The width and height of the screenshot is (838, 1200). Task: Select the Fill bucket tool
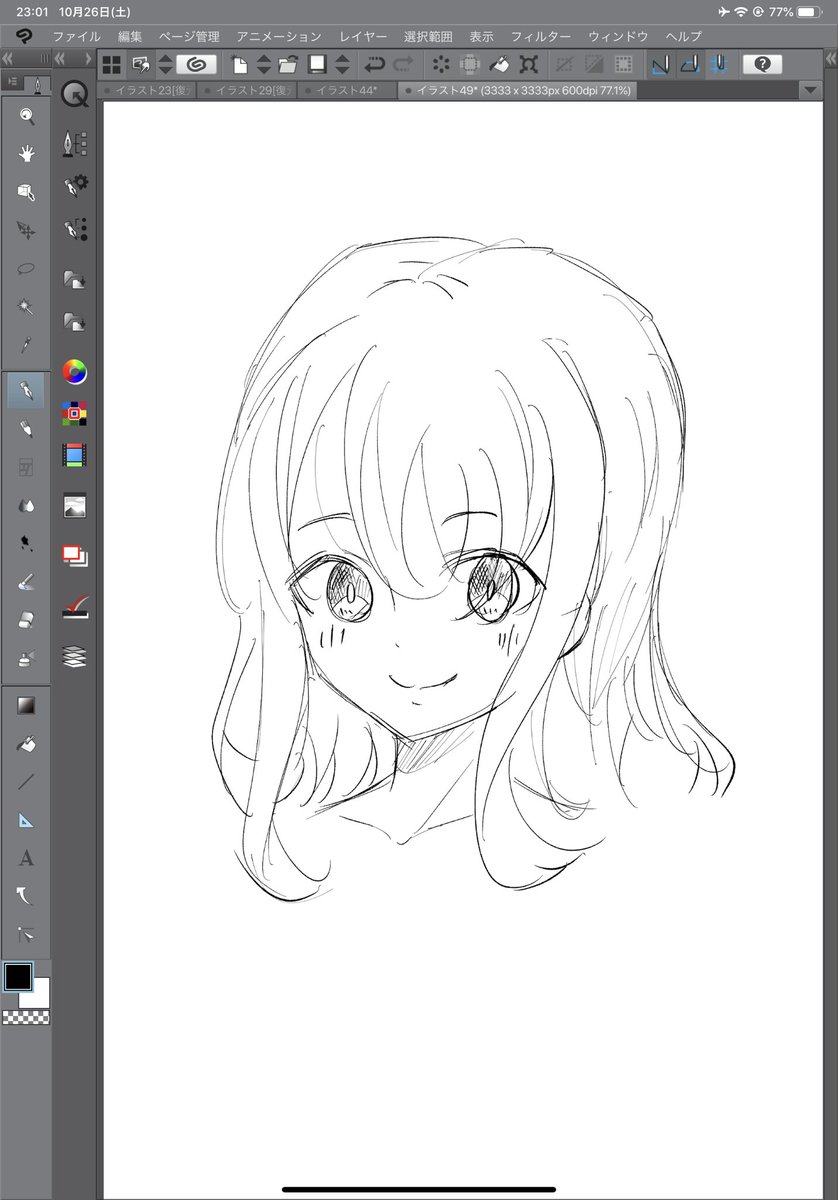(x=26, y=744)
